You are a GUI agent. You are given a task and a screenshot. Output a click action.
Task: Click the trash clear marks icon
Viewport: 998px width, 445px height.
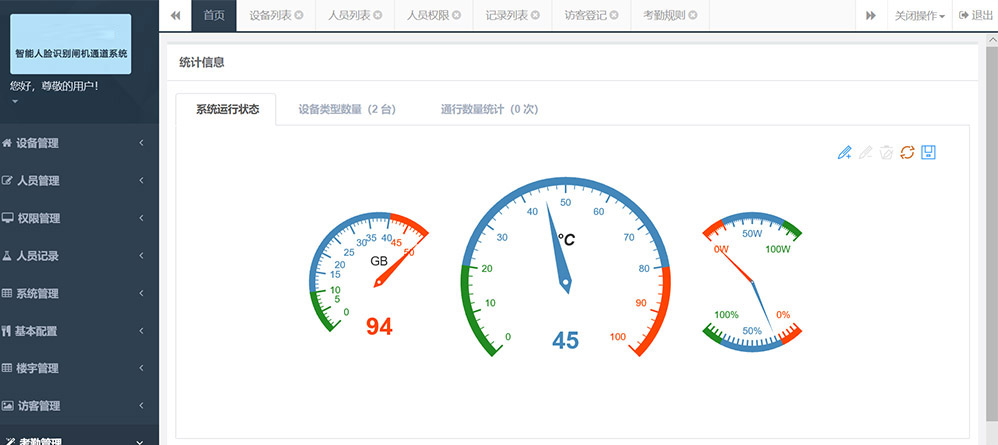point(886,152)
